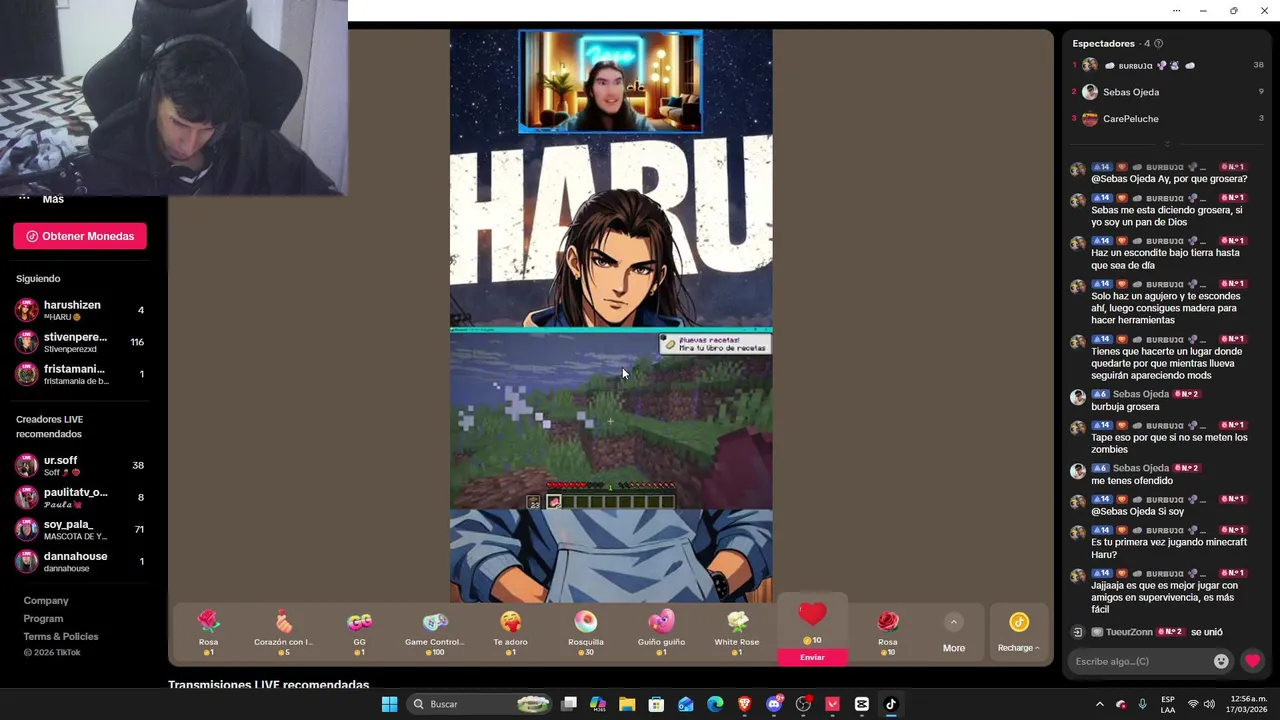Open dannahouse recommended LIVE creator
The width and height of the screenshot is (1280, 720).
pos(80,562)
